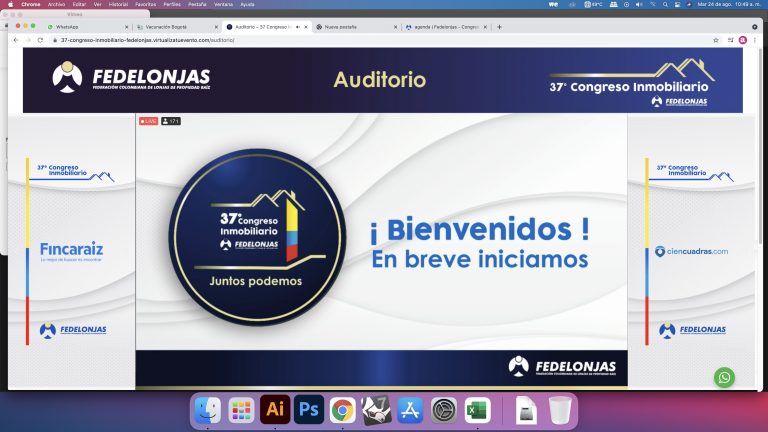This screenshot has width=768, height=432.
Task: Open volume control in menu bar
Action: (639, 4)
